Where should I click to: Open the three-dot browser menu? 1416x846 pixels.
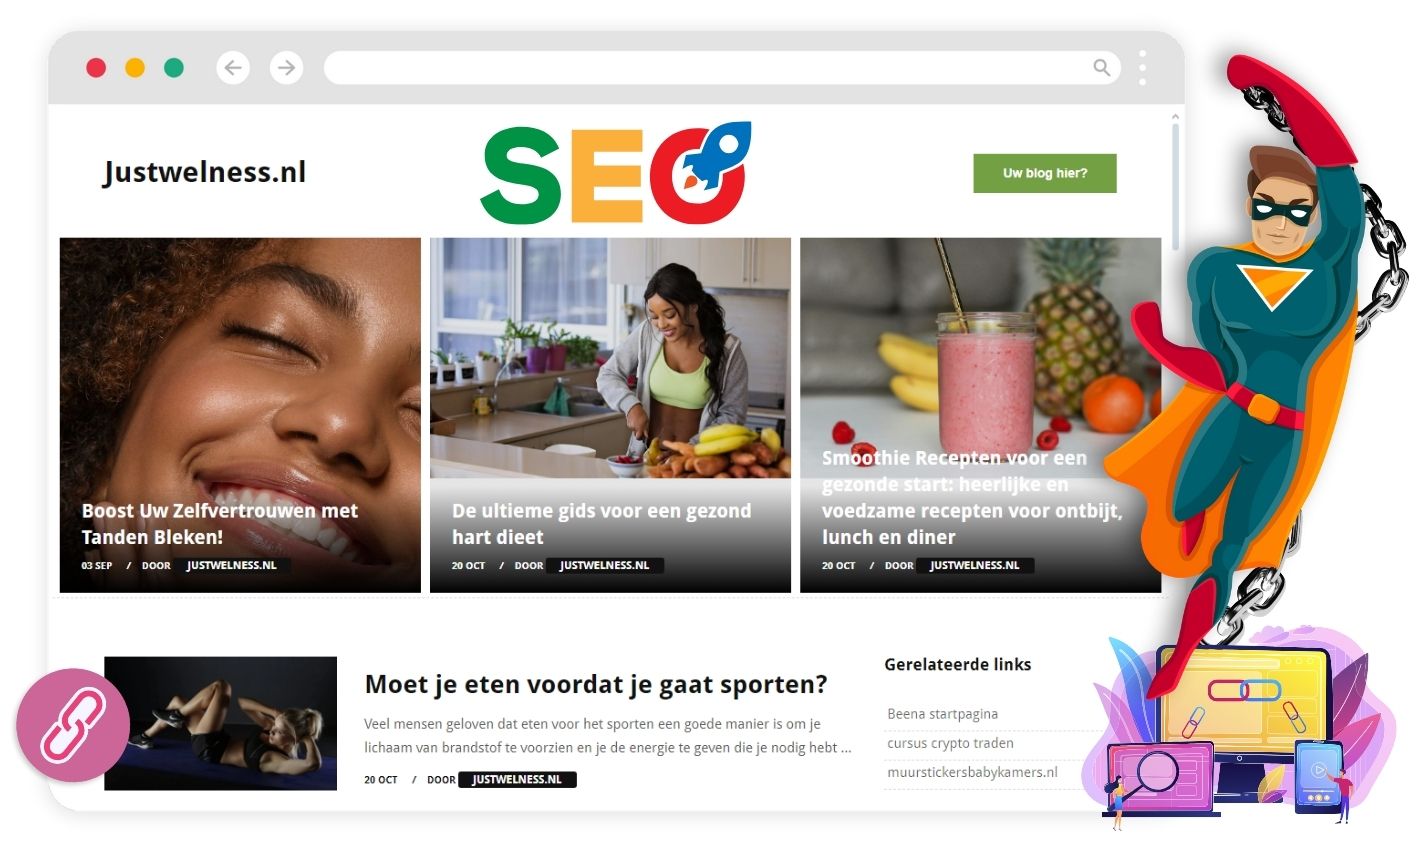pos(1142,68)
